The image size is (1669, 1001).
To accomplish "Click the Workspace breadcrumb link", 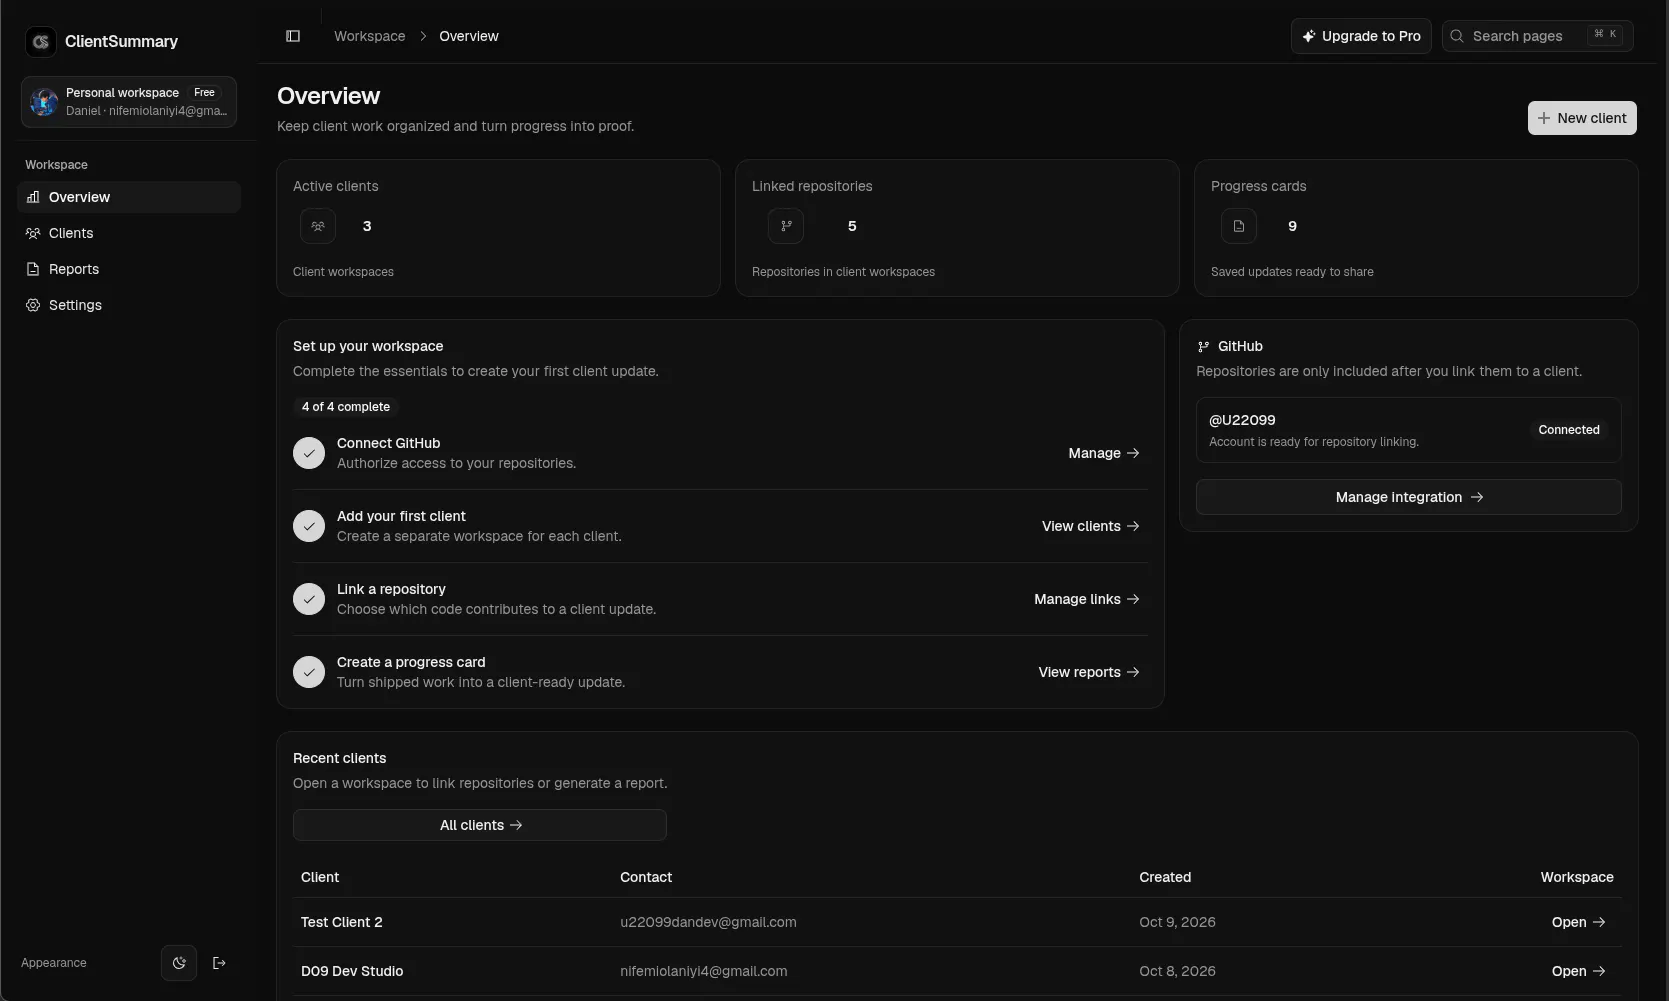I will [370, 36].
